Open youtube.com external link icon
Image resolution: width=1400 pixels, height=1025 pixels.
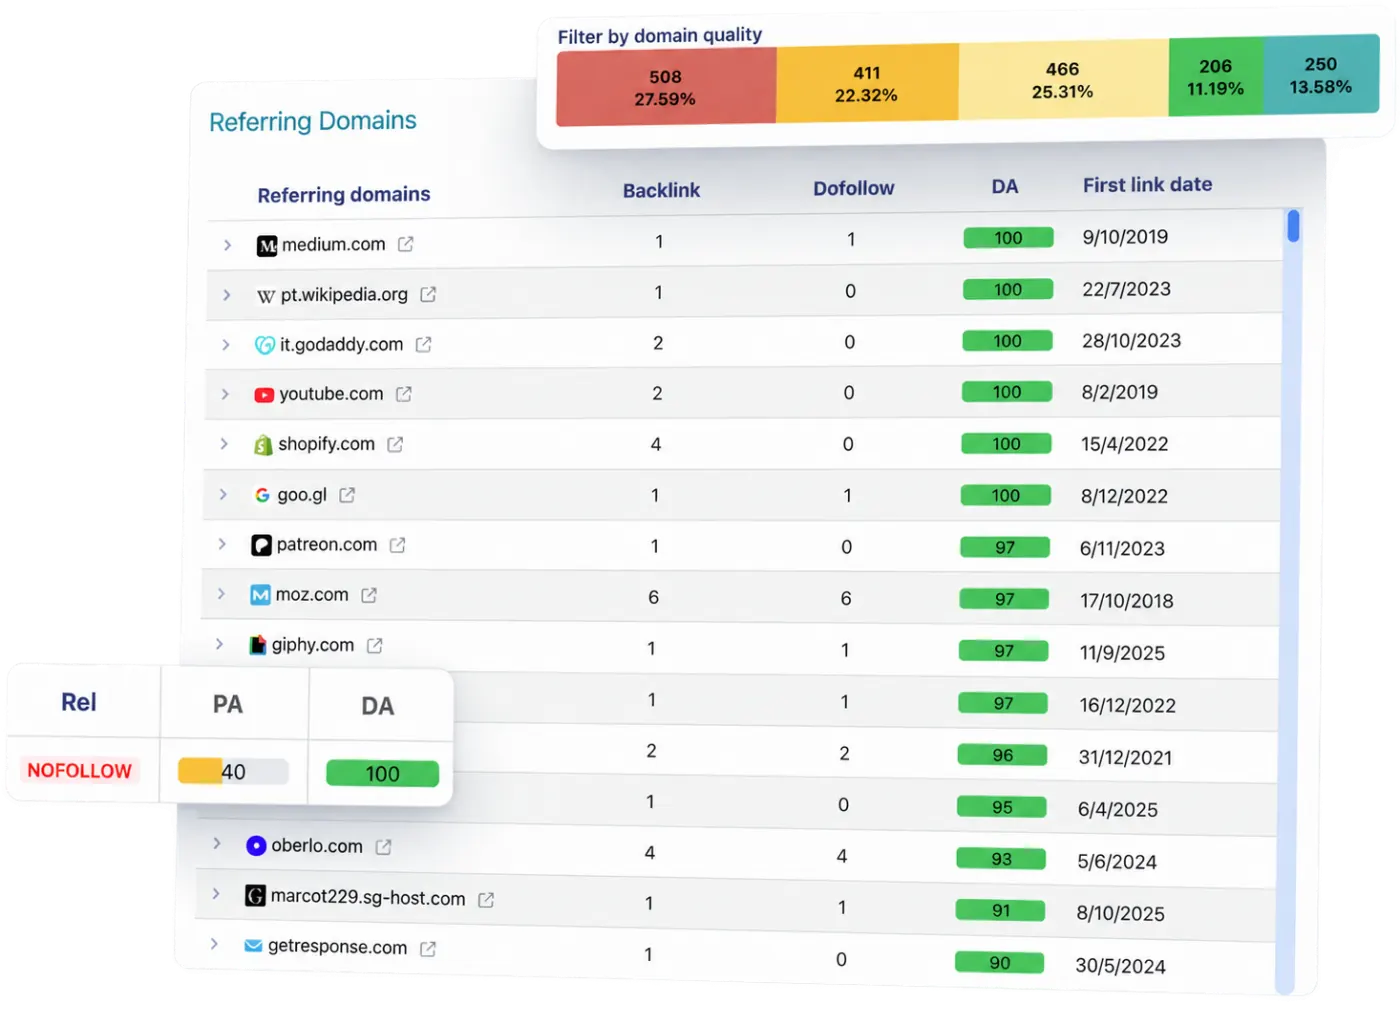403,395
